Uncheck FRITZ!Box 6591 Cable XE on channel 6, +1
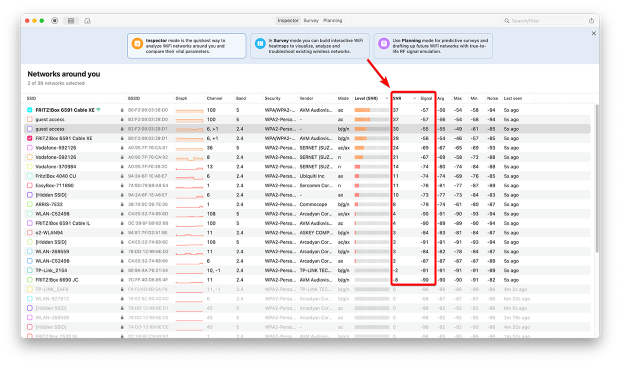This screenshot has width=620, height=365. (x=30, y=138)
